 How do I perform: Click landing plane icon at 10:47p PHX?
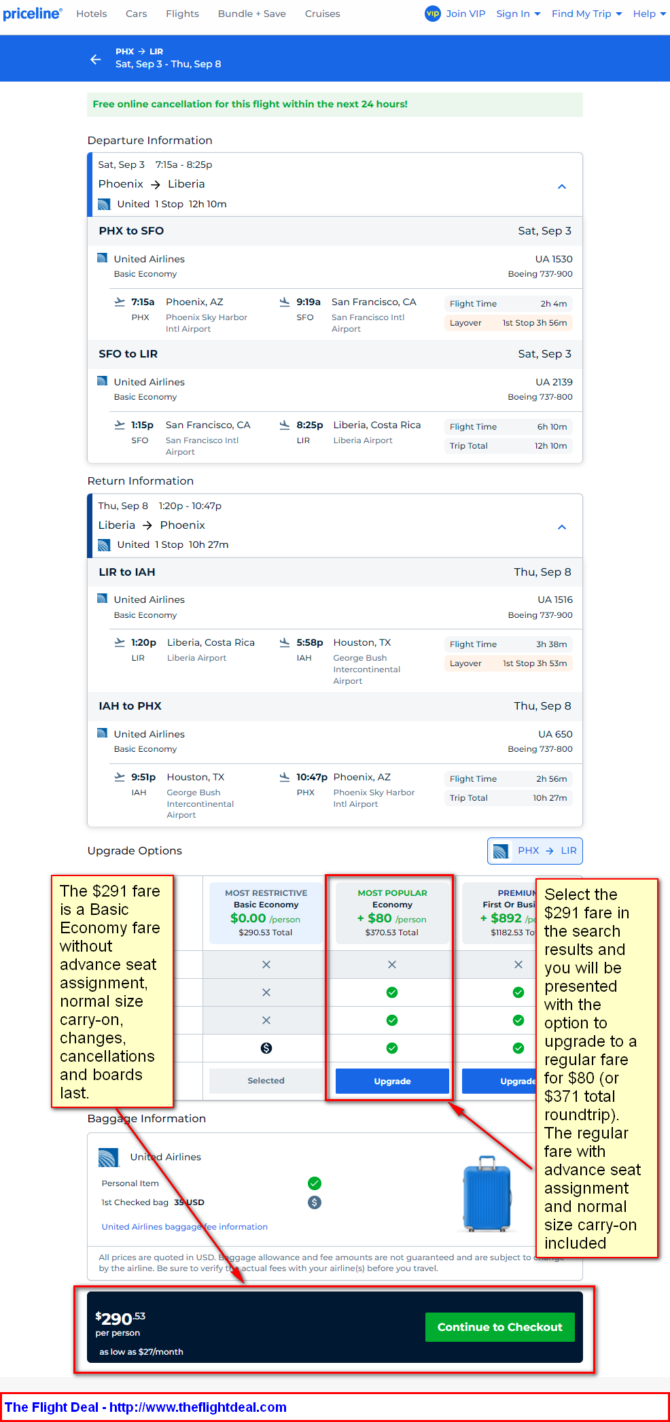tap(285, 777)
